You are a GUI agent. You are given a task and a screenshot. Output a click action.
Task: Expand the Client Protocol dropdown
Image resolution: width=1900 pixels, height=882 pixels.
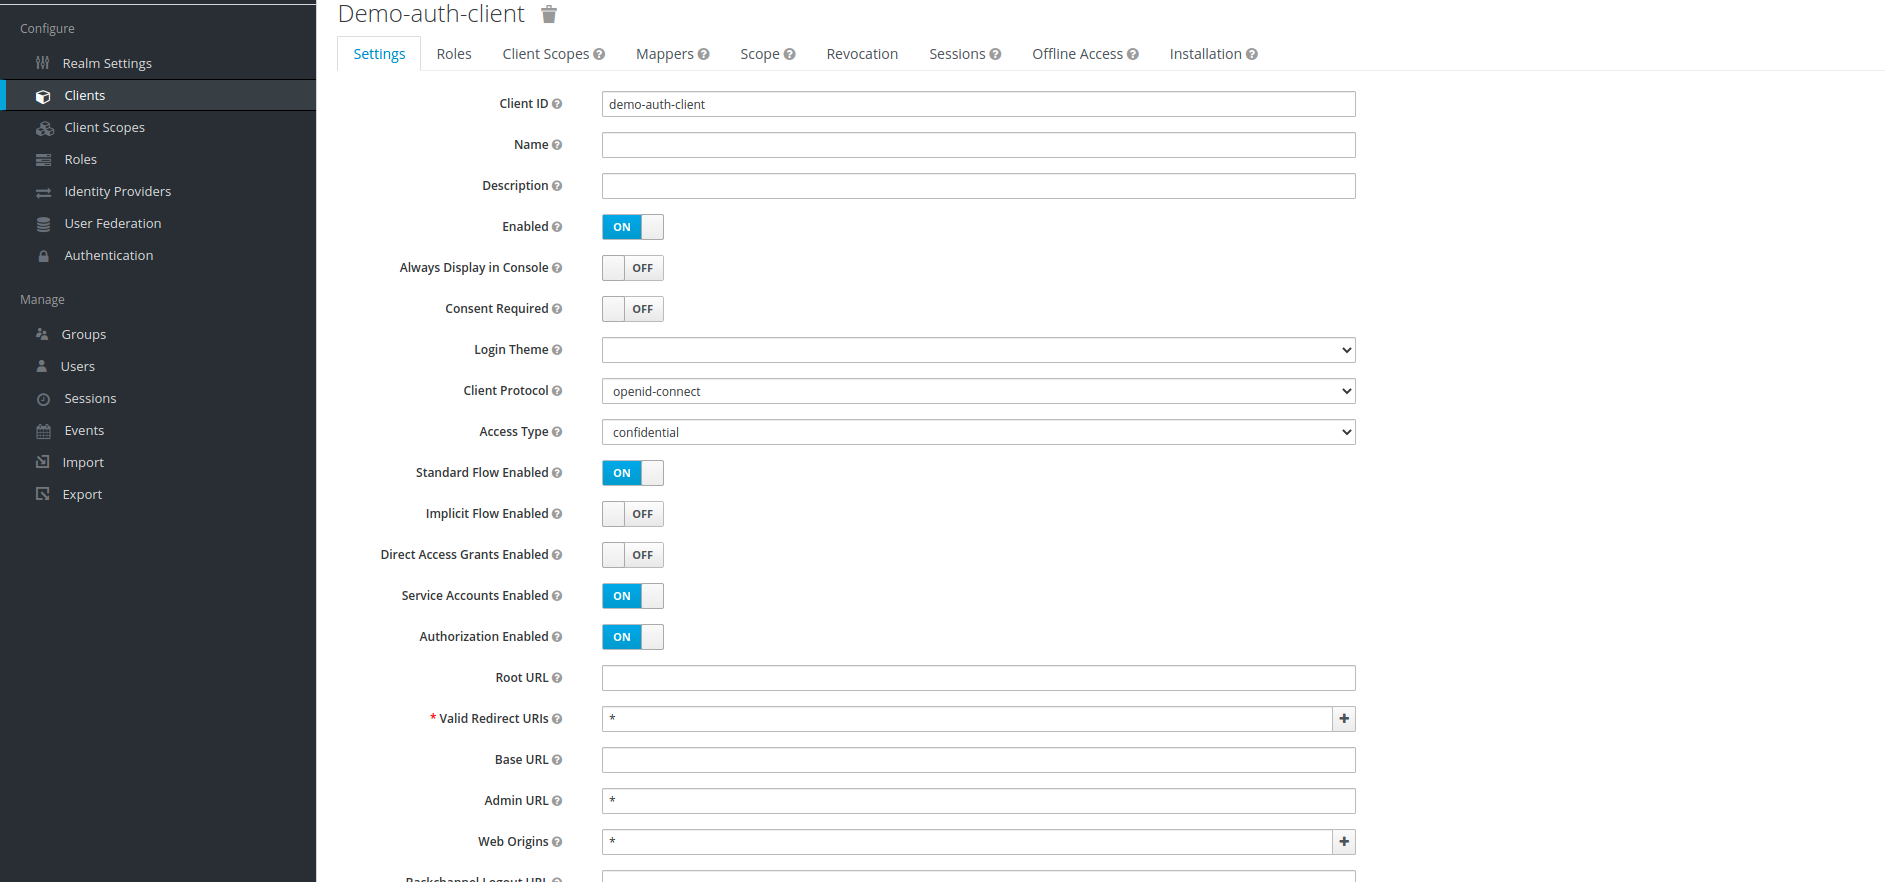pyautogui.click(x=978, y=391)
